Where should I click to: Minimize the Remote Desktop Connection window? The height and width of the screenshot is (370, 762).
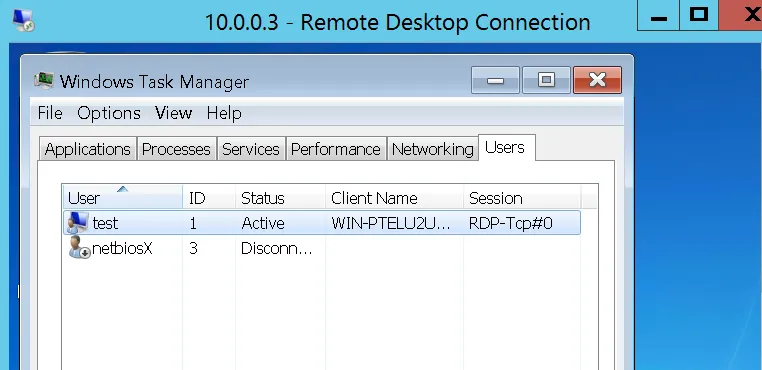658,15
